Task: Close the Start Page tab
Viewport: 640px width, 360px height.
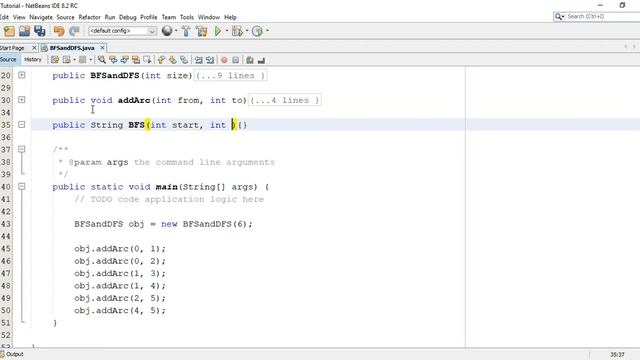Action: pos(34,48)
